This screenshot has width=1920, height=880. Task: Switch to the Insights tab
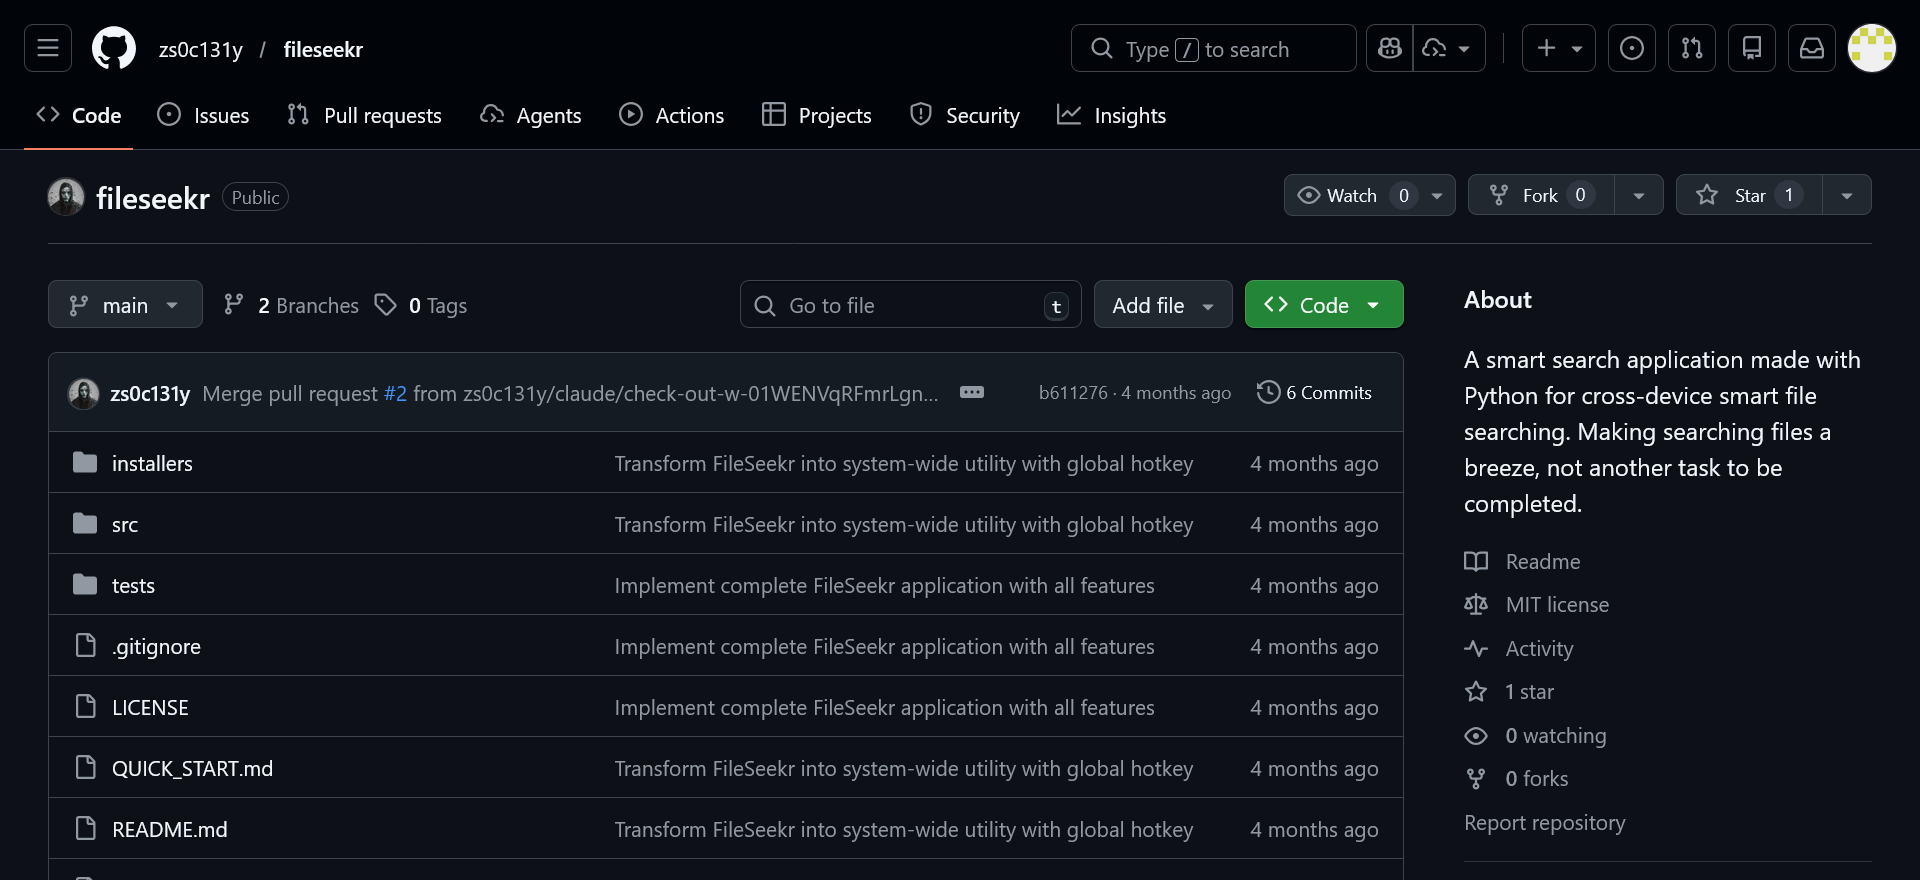[1112, 115]
